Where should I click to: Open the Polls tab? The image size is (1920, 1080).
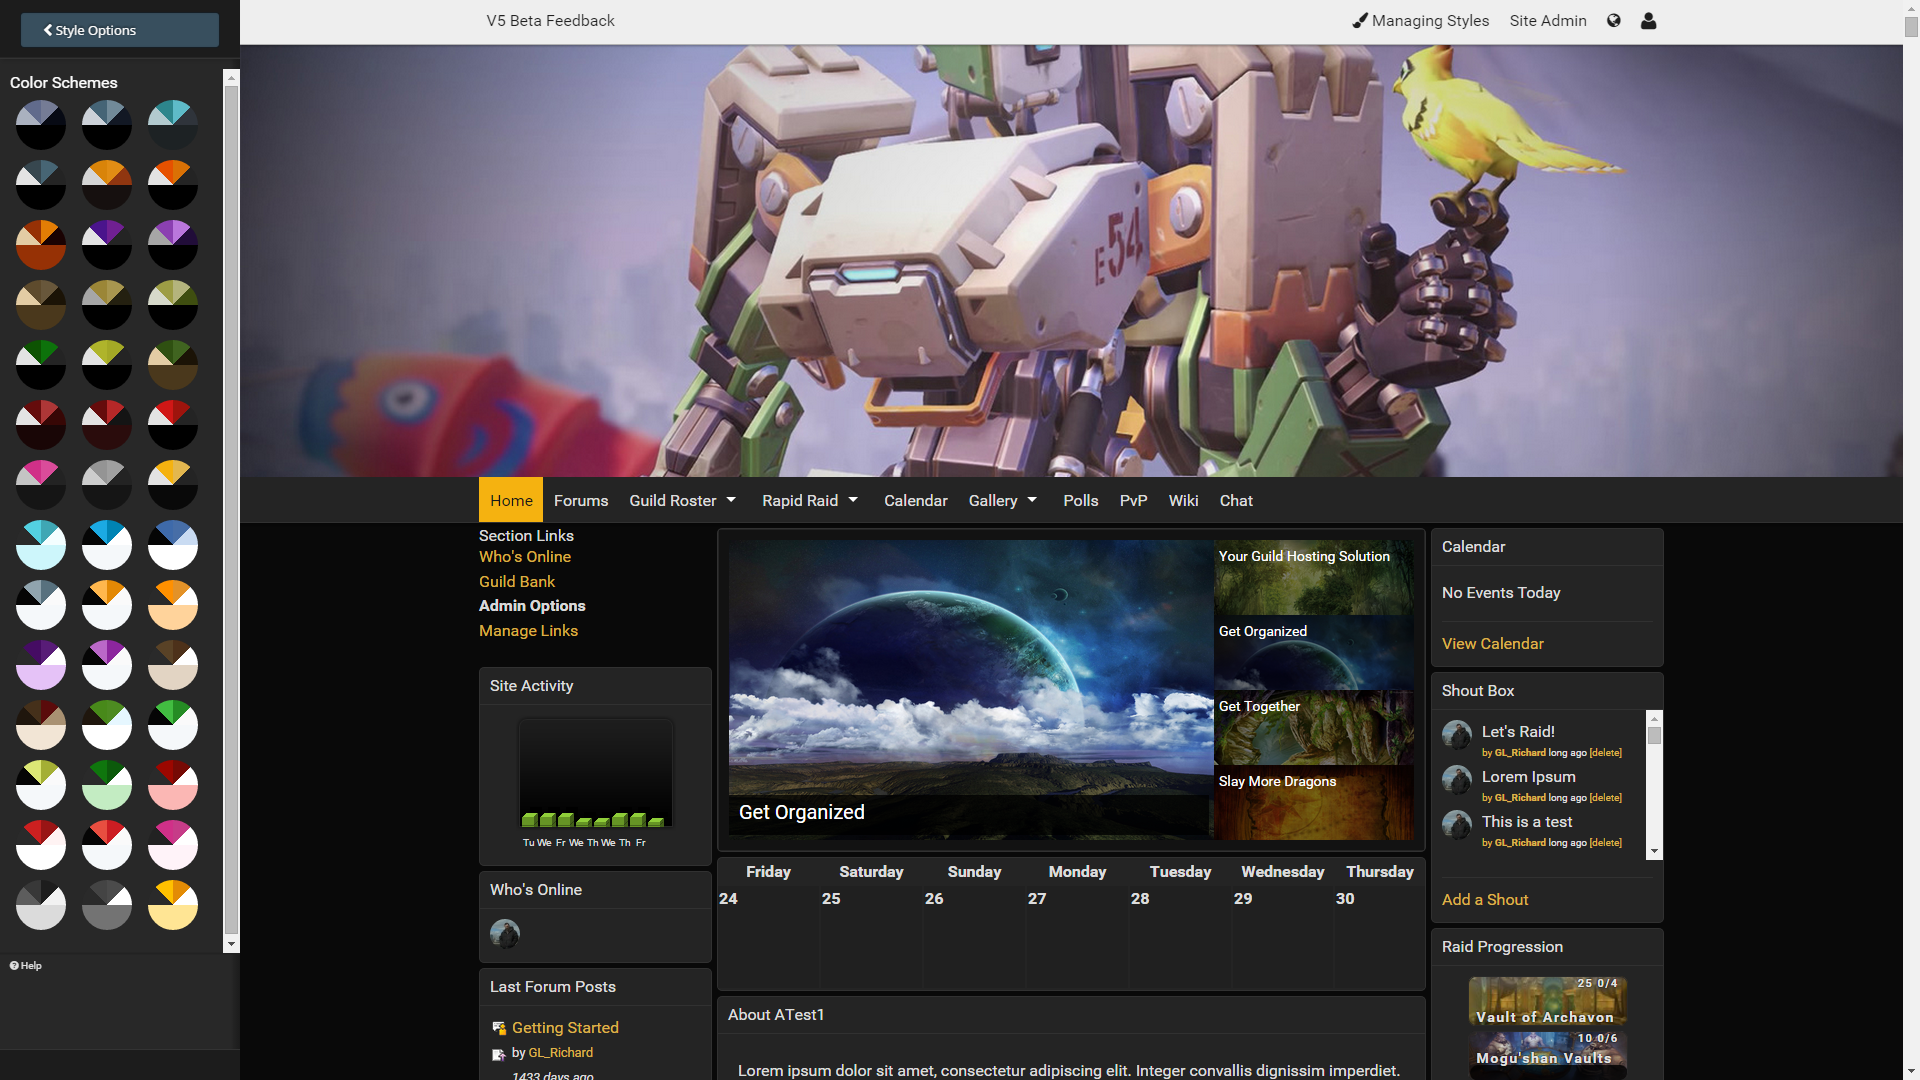pos(1081,500)
